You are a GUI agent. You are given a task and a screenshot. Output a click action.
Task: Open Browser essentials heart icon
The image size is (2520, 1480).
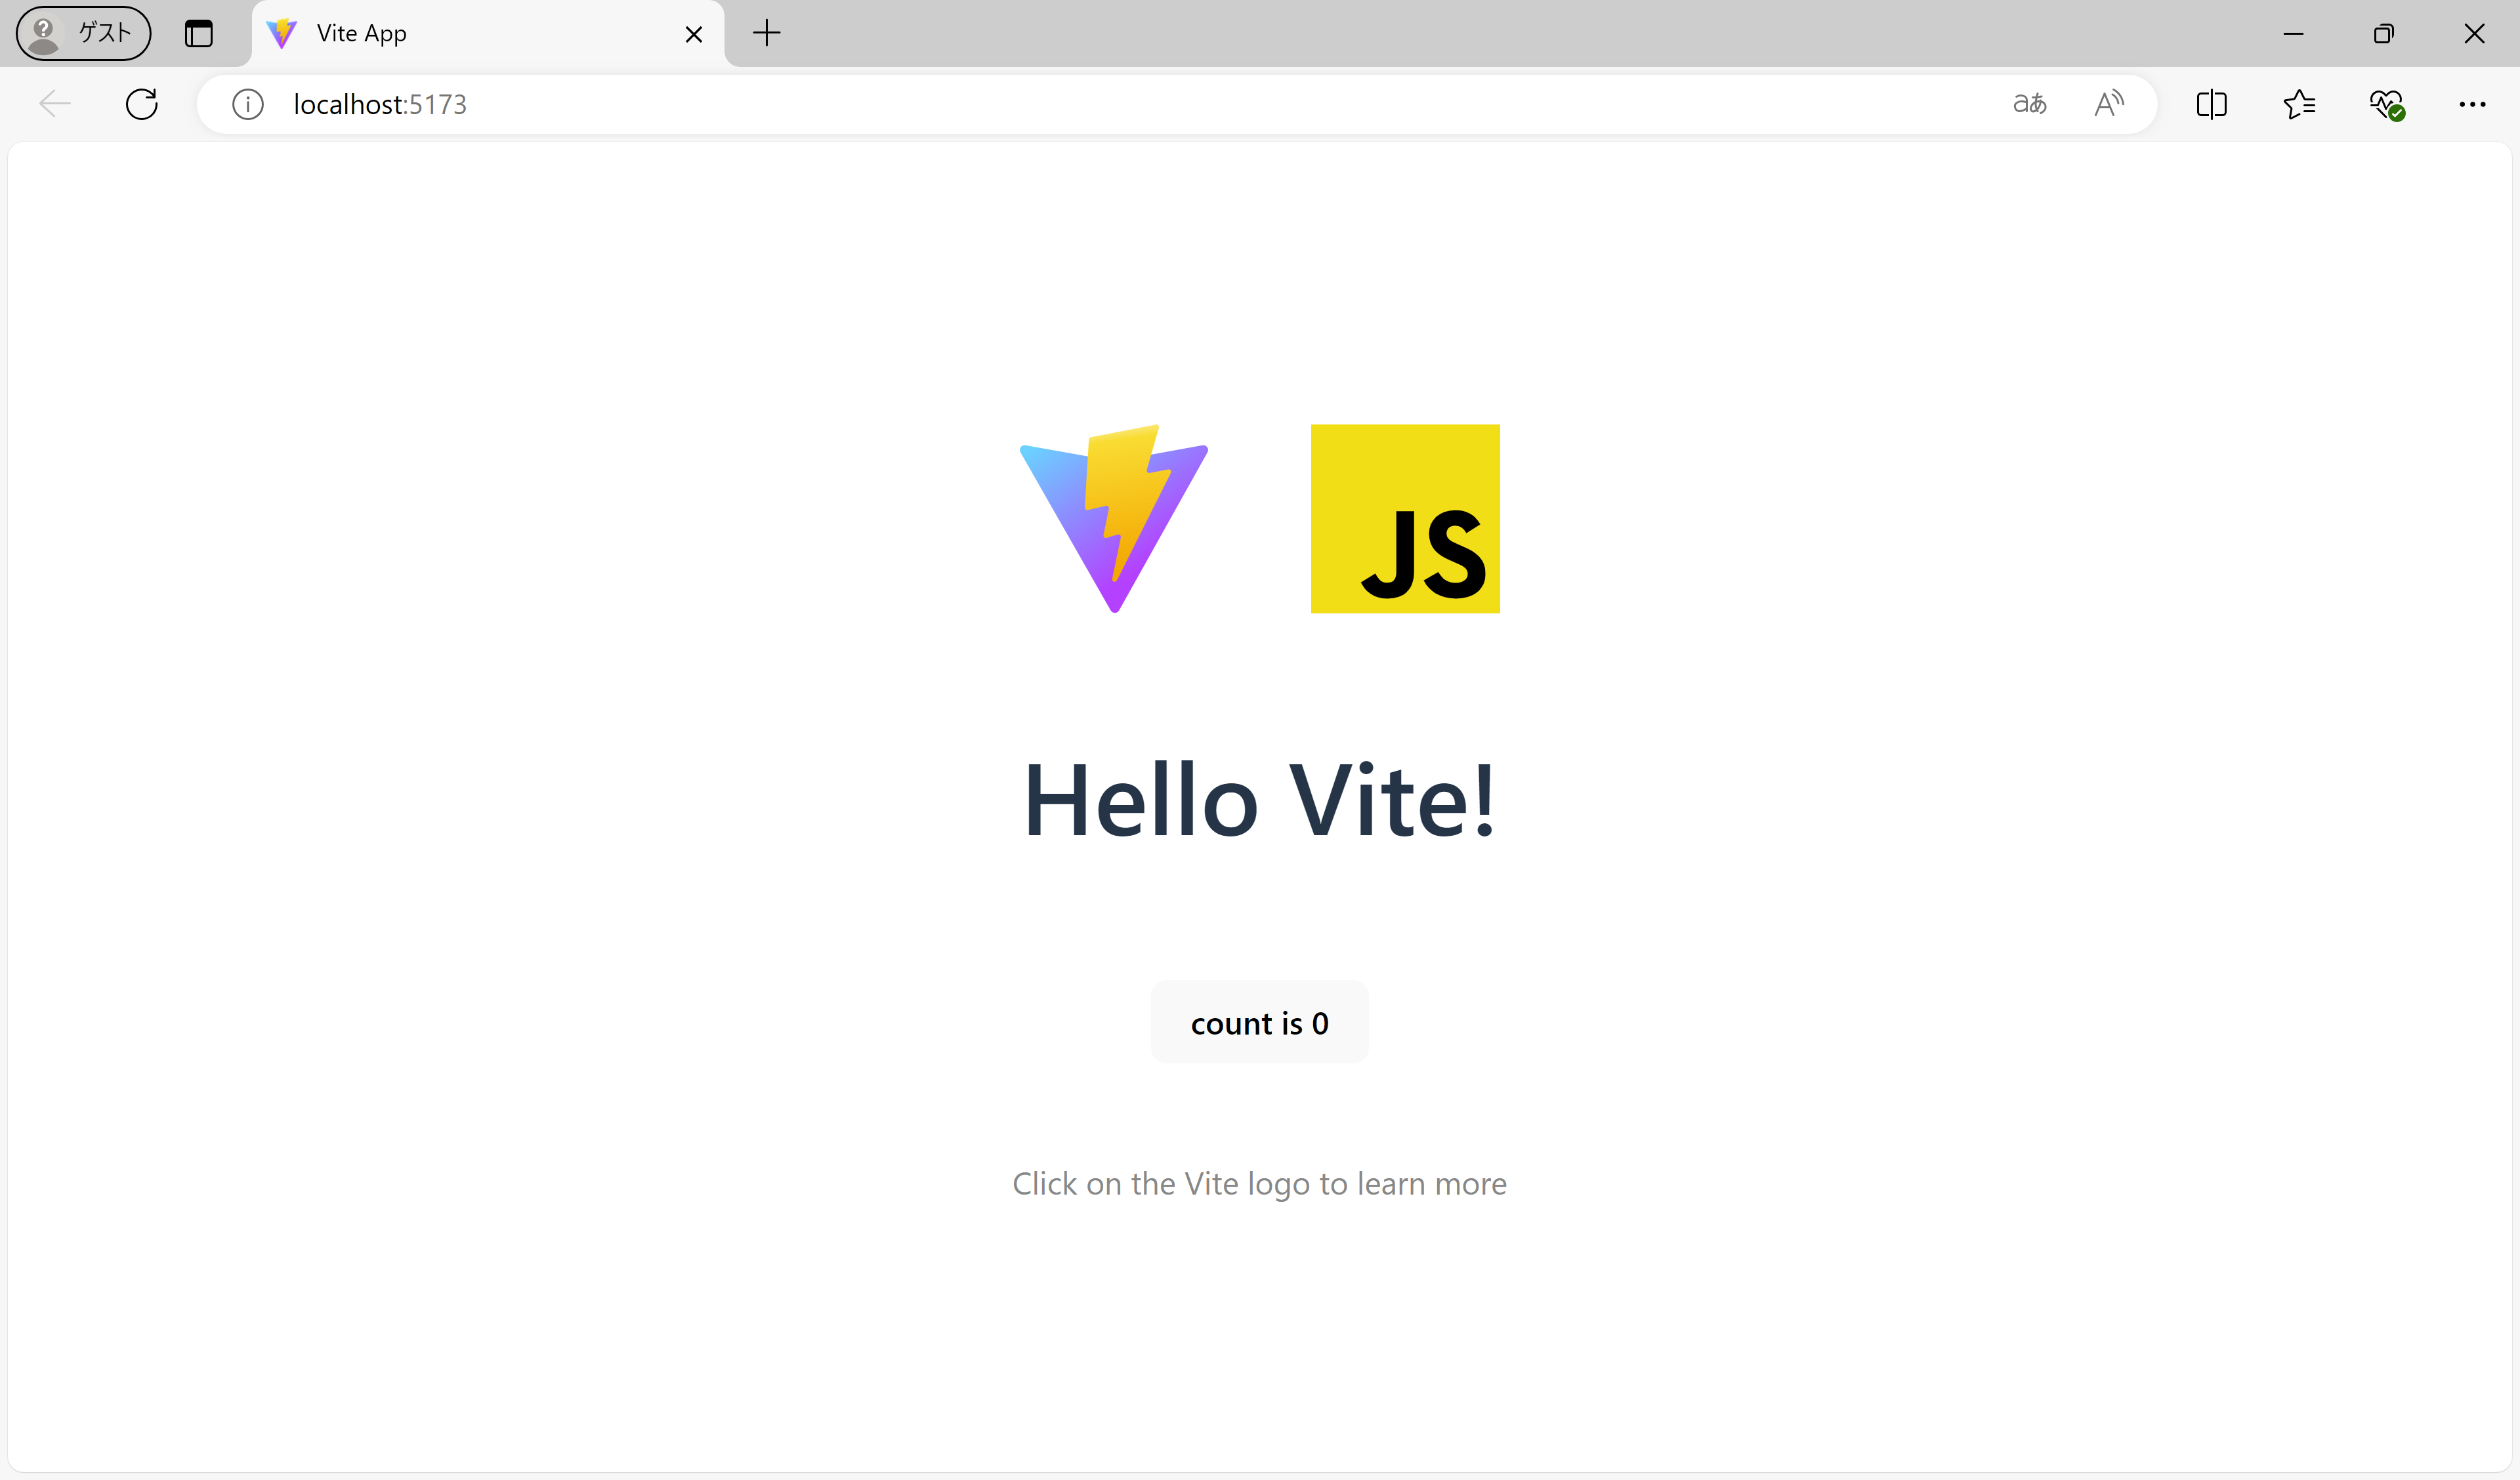point(2387,104)
